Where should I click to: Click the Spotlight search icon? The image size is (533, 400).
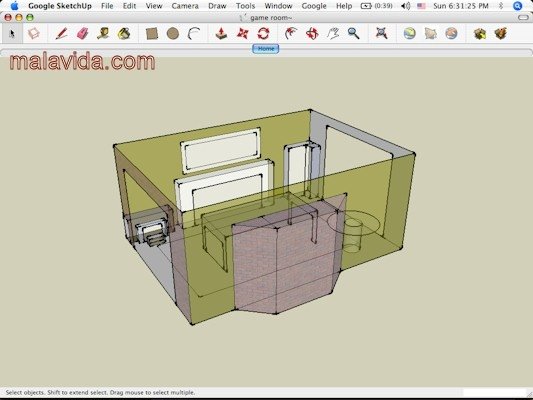pyautogui.click(x=517, y=6)
